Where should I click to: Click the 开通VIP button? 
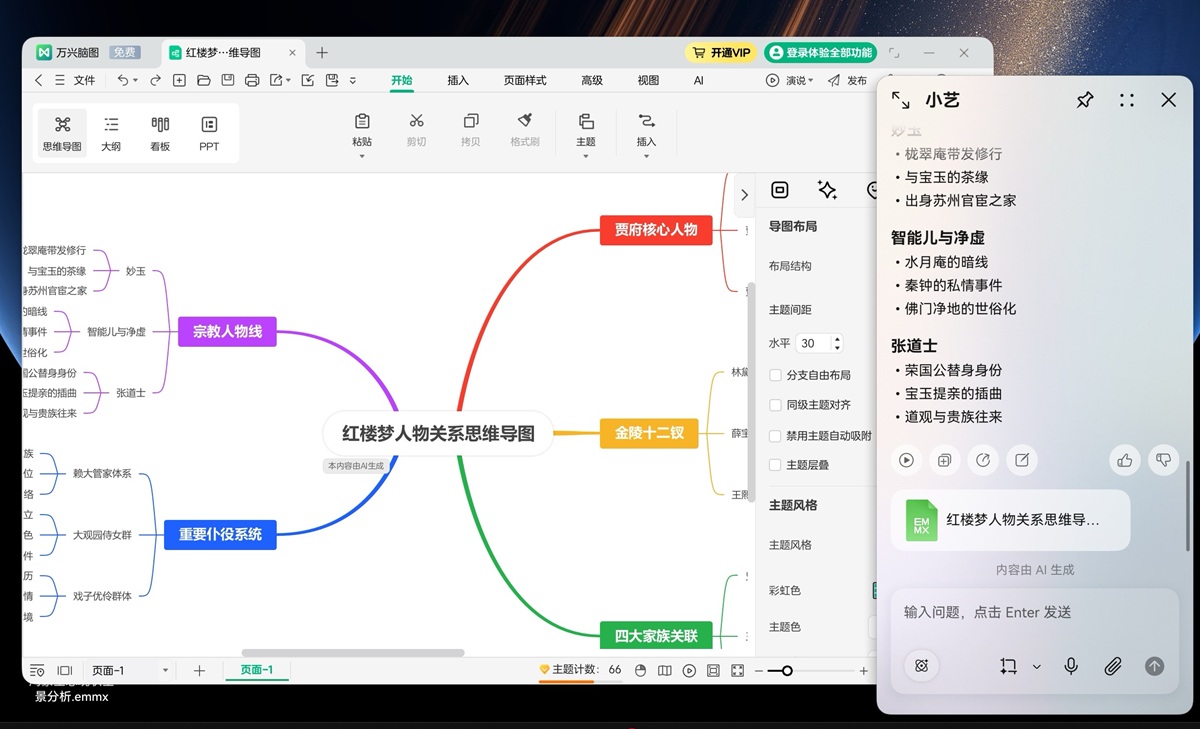click(x=719, y=52)
